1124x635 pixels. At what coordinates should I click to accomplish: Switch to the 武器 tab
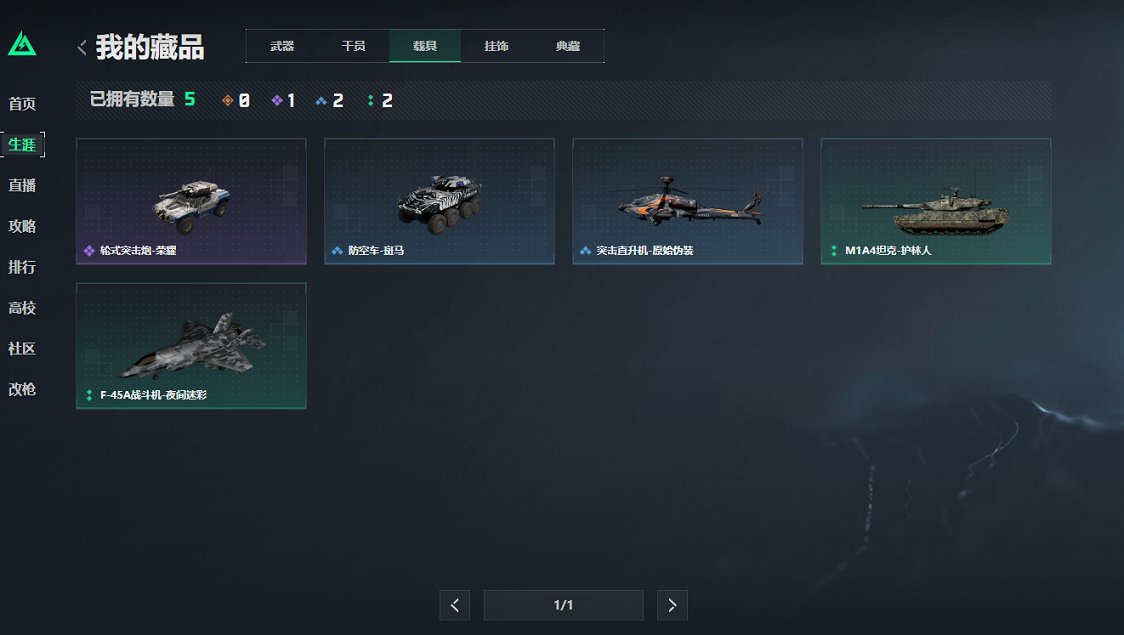pyautogui.click(x=282, y=46)
